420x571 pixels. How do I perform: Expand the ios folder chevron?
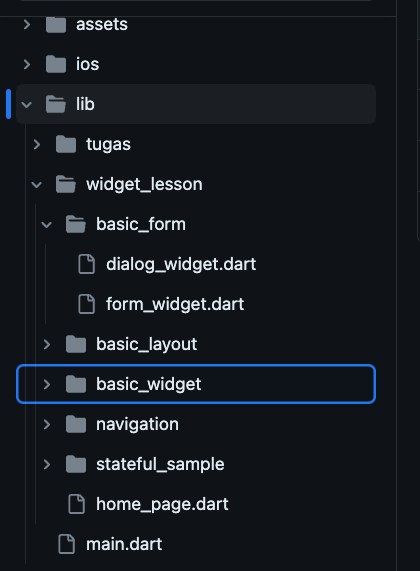[x=27, y=64]
